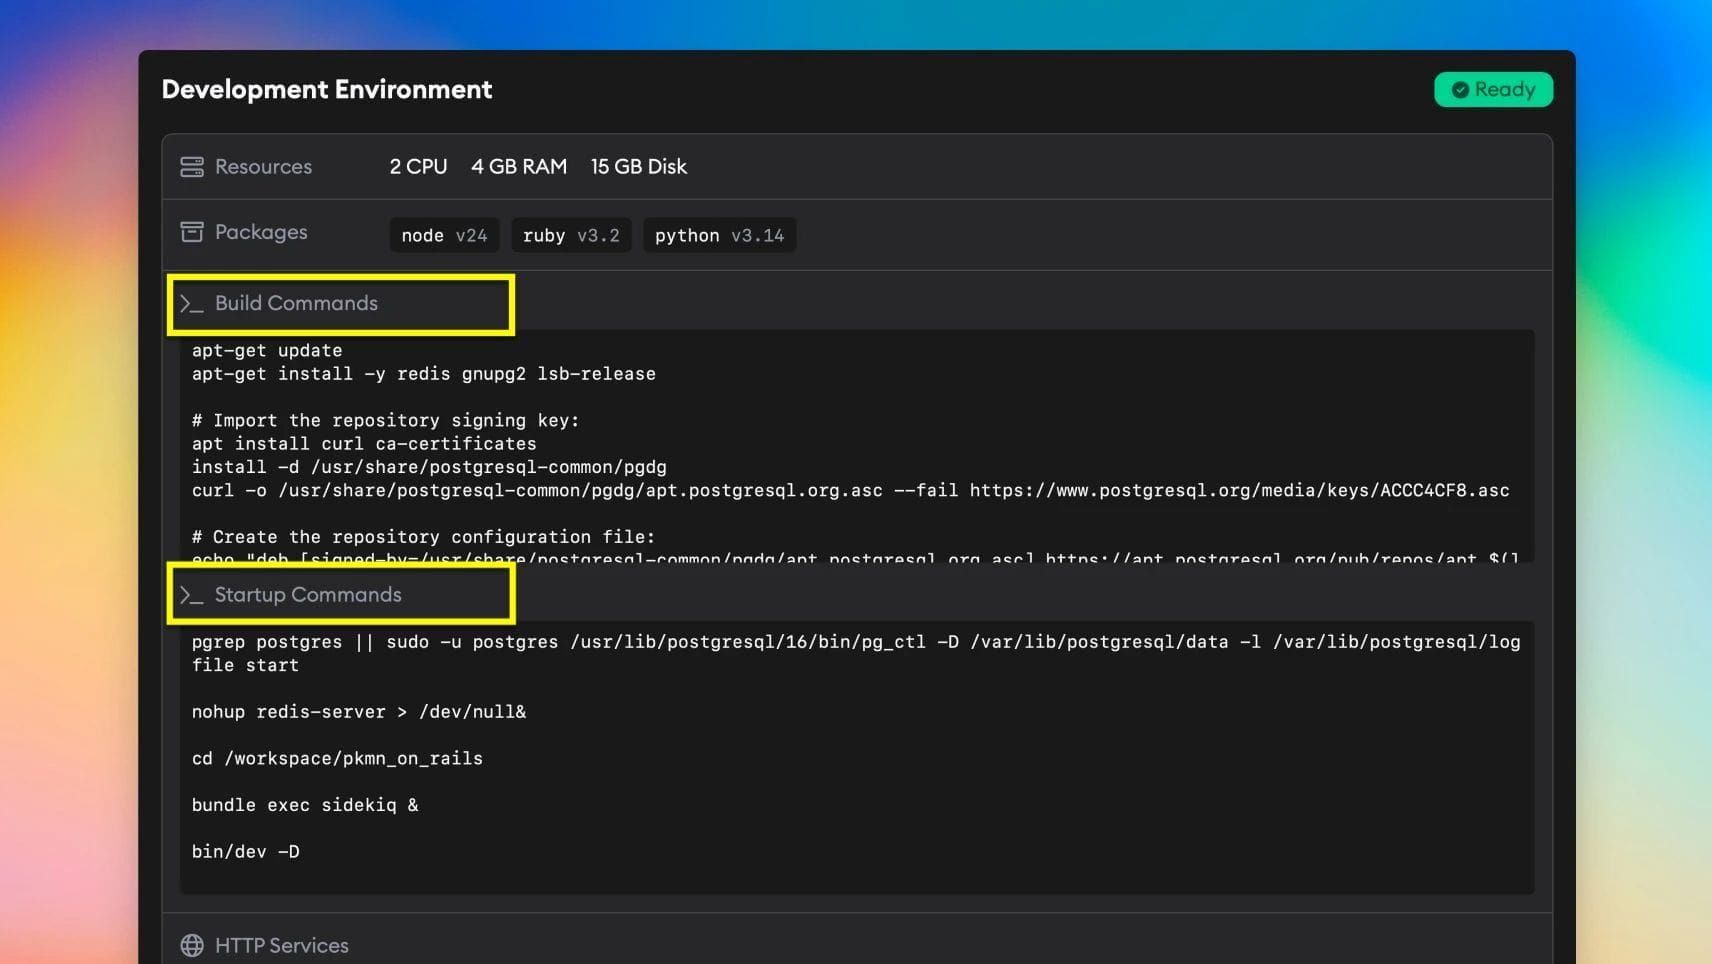Click the Development Environment heading
Screen dimensions: 1712x964
tap(327, 89)
